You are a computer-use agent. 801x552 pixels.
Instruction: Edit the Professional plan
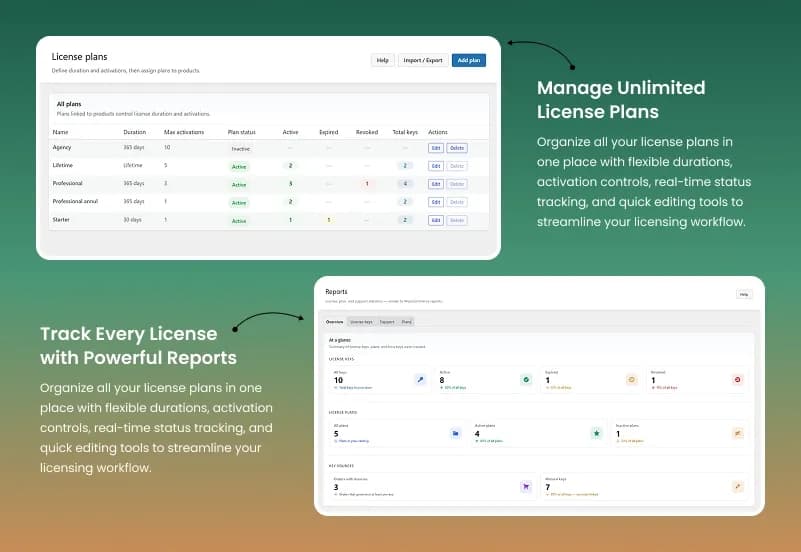pyautogui.click(x=436, y=184)
